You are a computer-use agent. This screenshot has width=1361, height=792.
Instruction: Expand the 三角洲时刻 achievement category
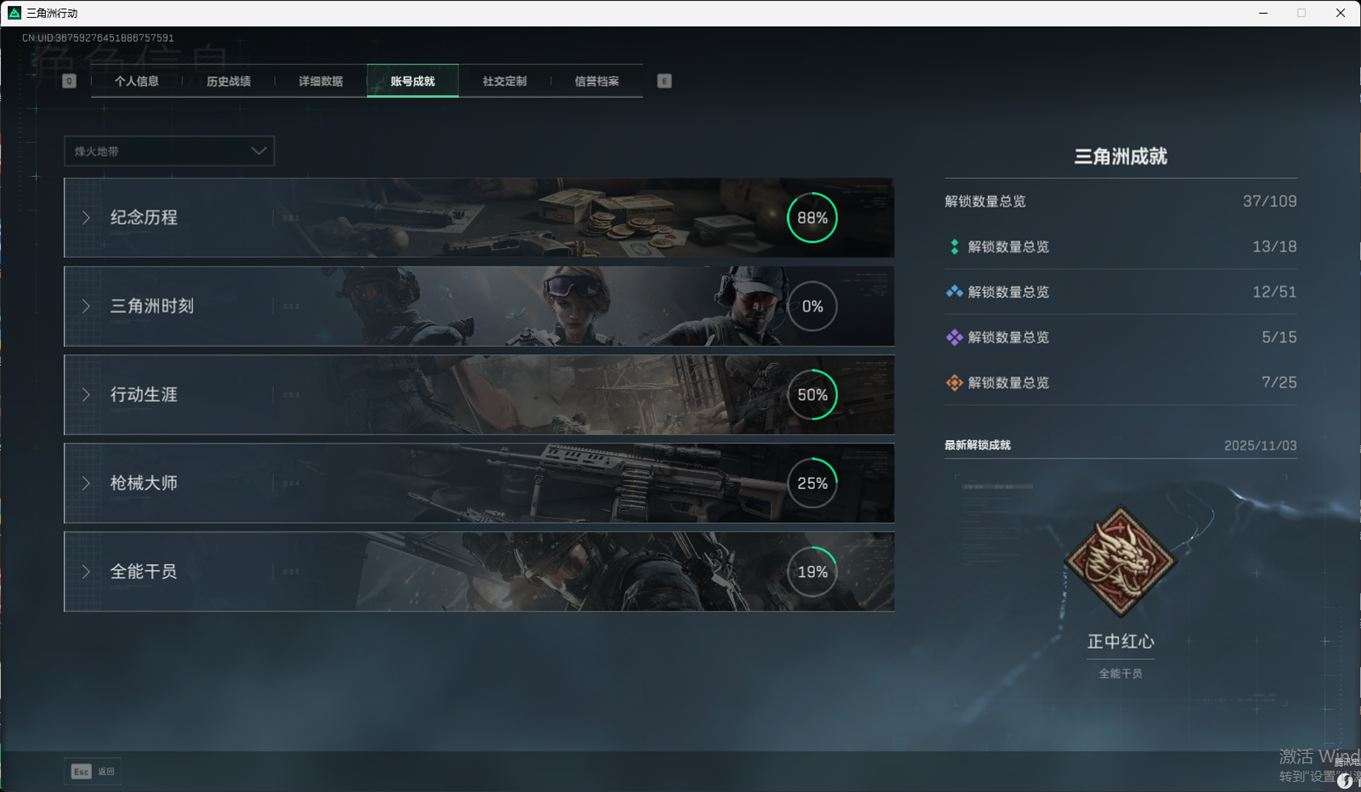click(479, 306)
